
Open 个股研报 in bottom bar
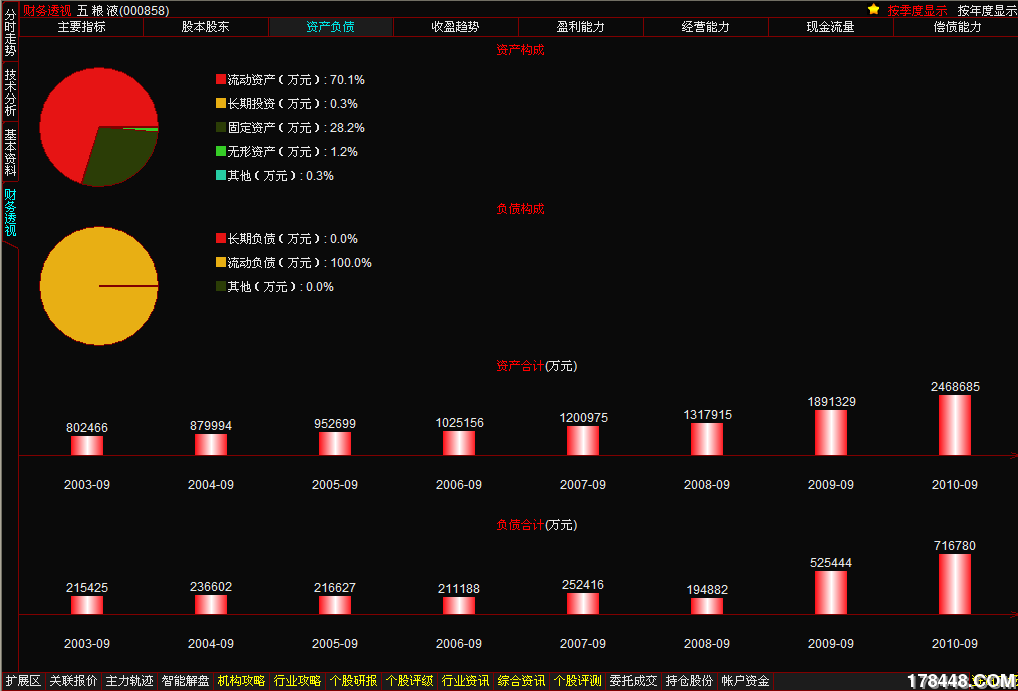(x=353, y=681)
